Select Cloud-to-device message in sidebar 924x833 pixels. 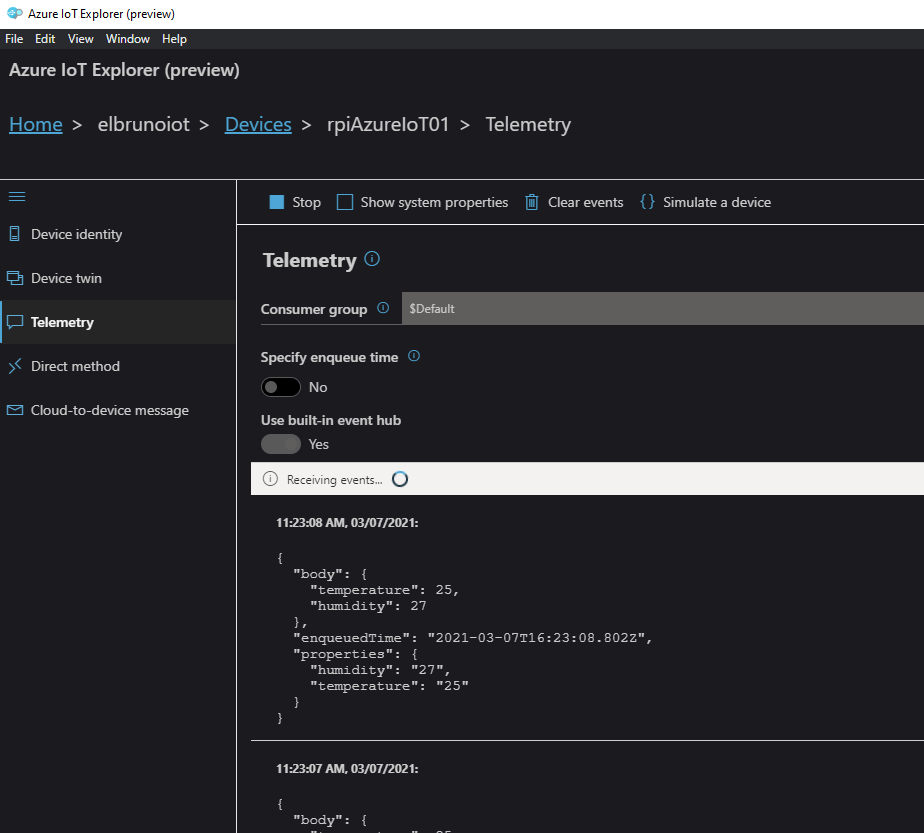109,410
